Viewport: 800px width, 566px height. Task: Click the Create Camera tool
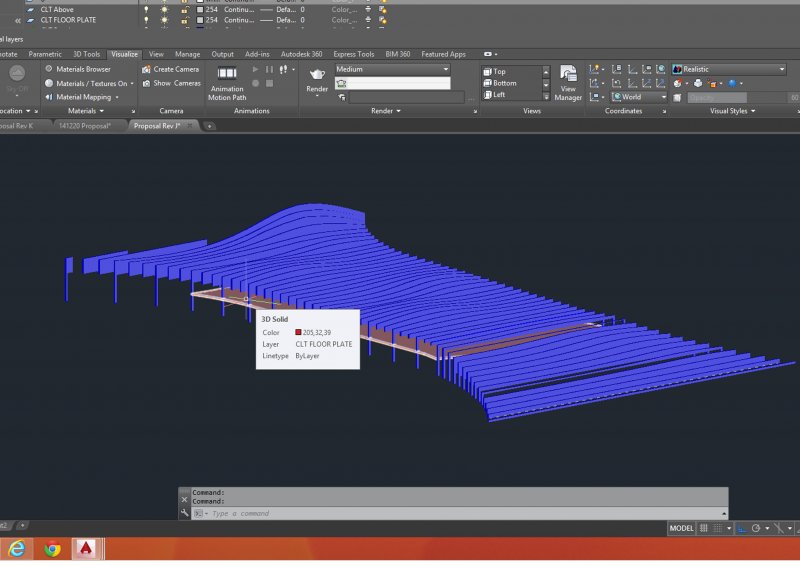[x=170, y=69]
